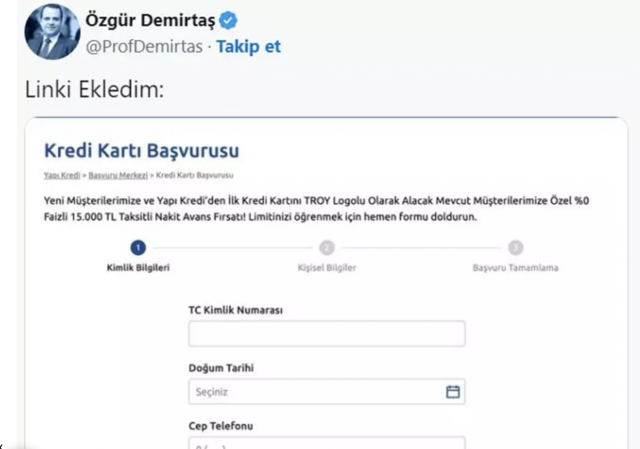Click the Linki Ekledim tweet text
The width and height of the screenshot is (640, 449).
[94, 89]
